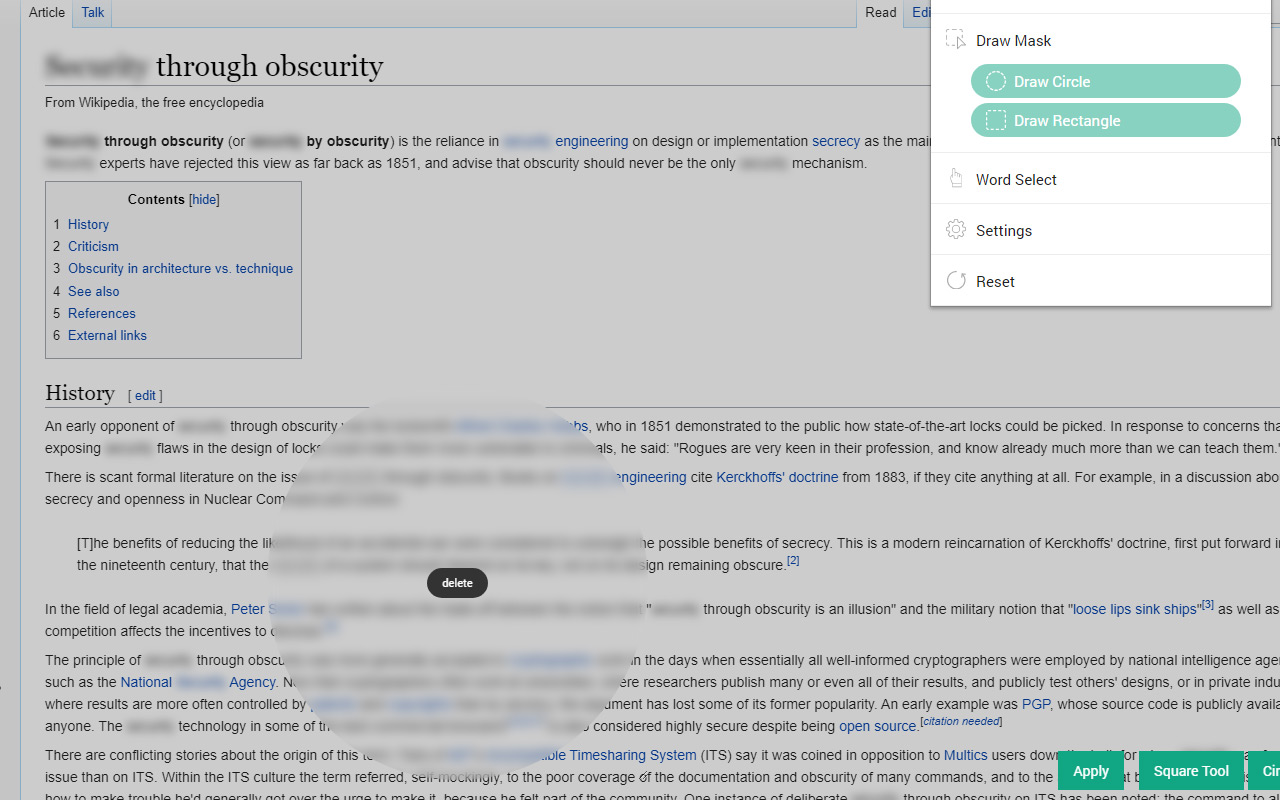Open the Timesharing System link
Screen dimensions: 1280x800
click(x=632, y=755)
